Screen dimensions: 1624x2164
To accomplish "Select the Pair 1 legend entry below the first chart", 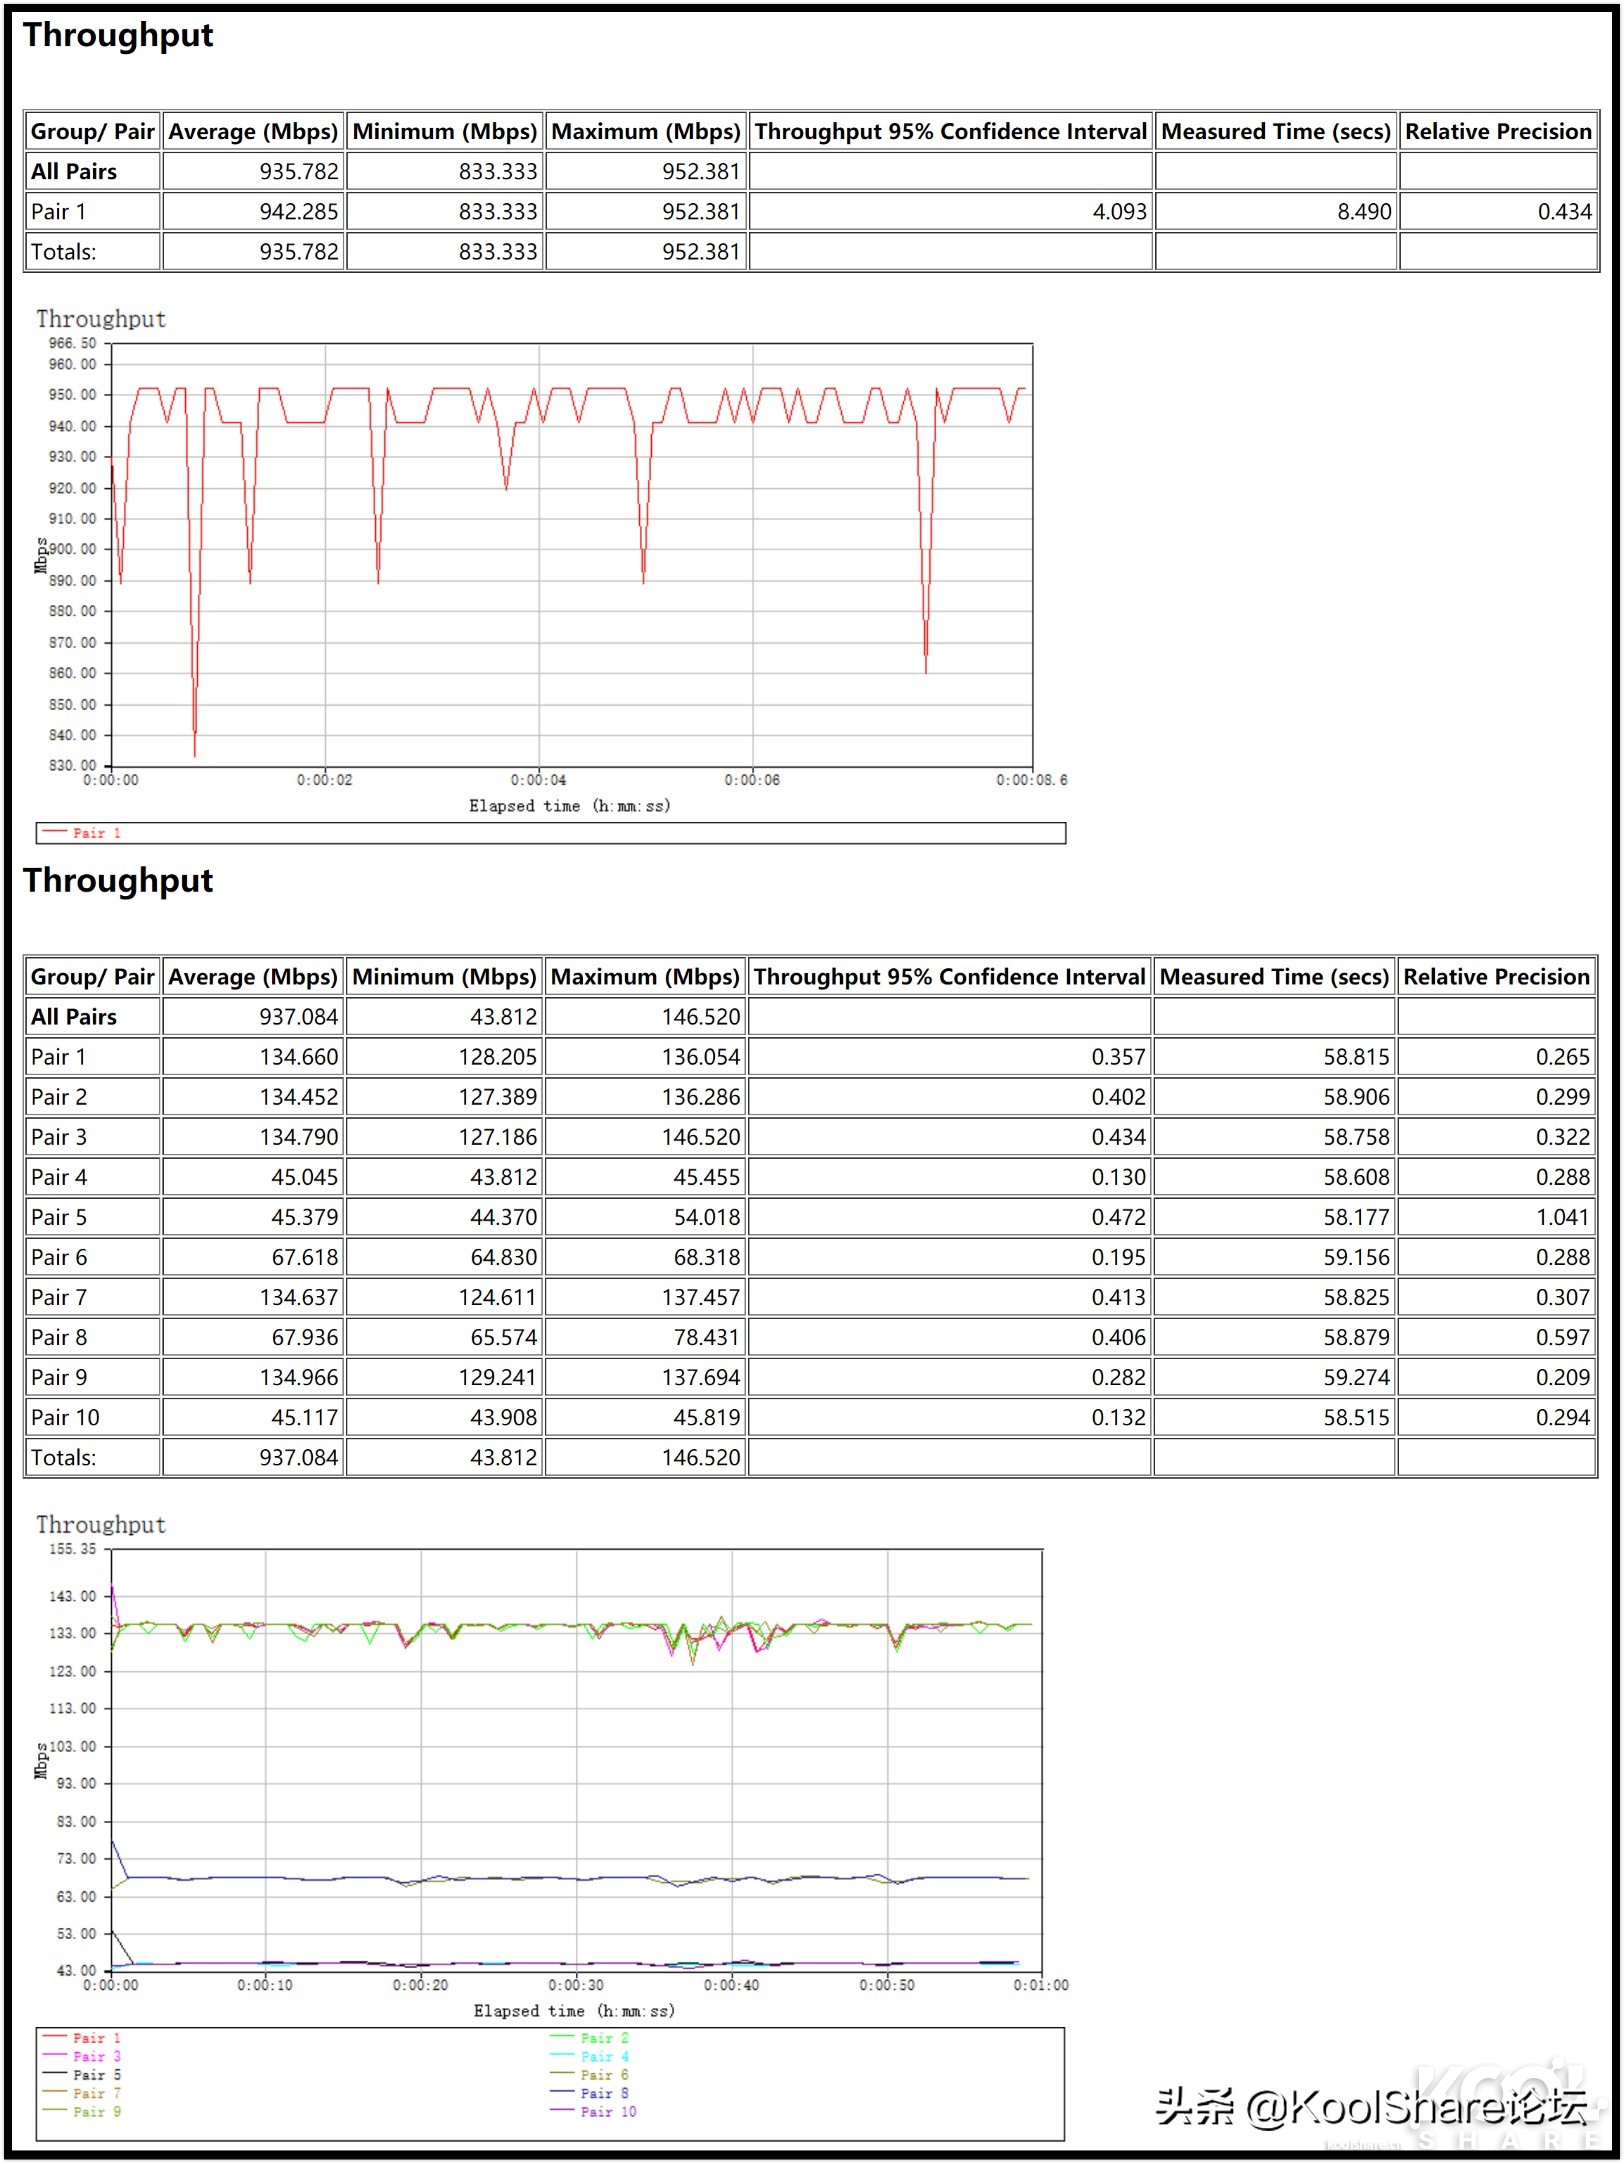I will [95, 833].
